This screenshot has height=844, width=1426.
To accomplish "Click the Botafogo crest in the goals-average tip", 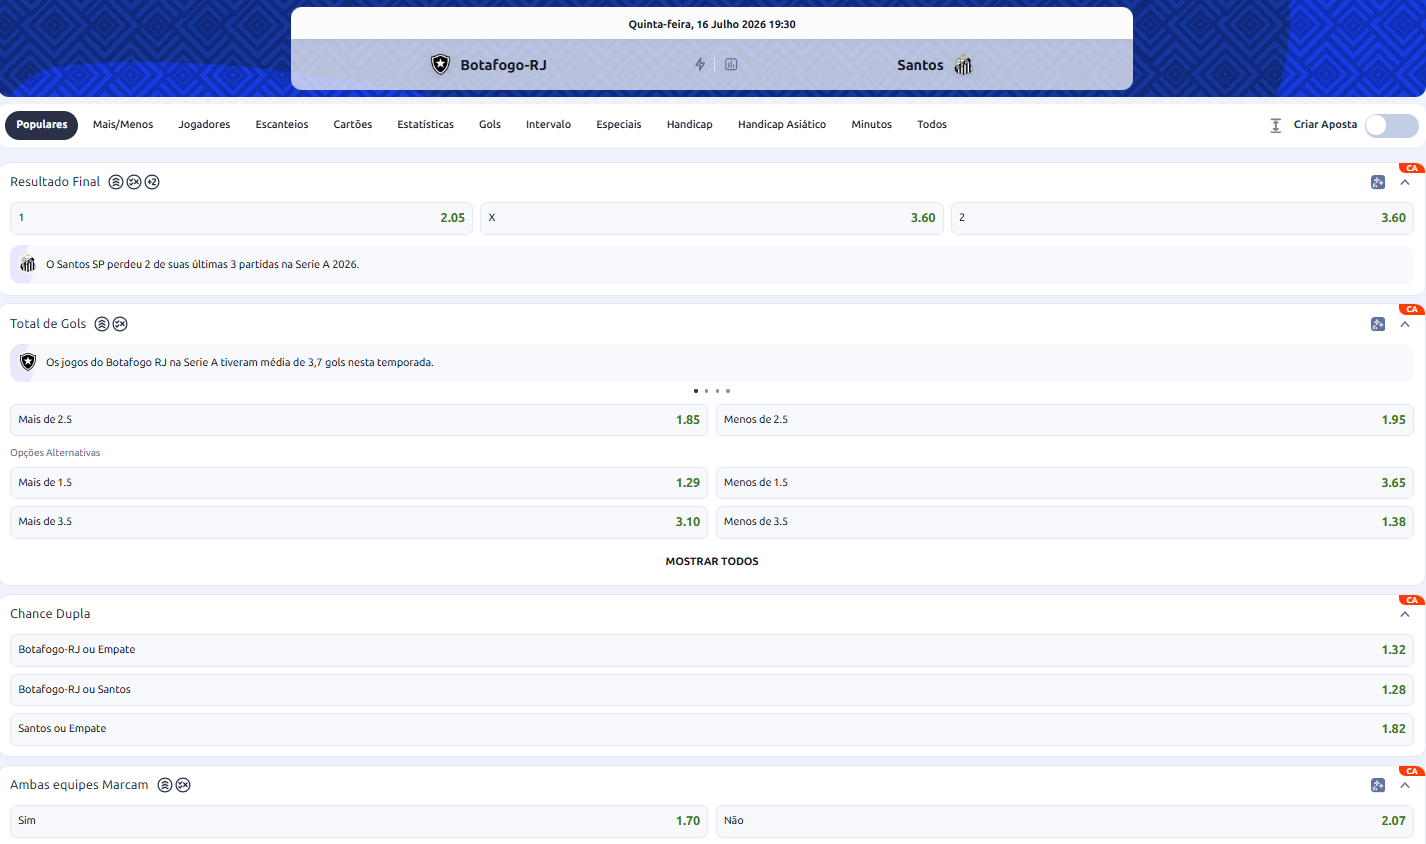I will coord(28,362).
